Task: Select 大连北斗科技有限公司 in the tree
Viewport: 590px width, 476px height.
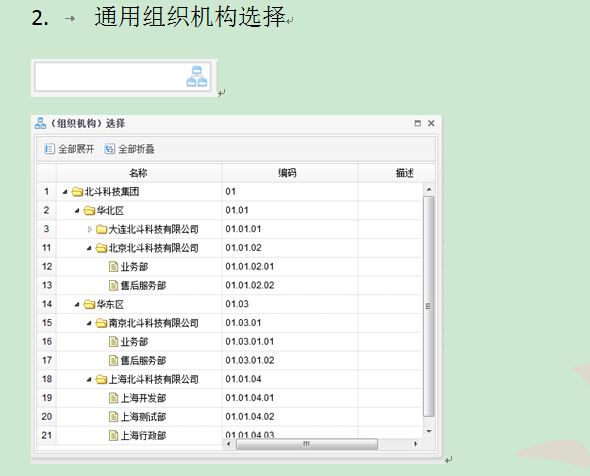Action: [x=153, y=229]
